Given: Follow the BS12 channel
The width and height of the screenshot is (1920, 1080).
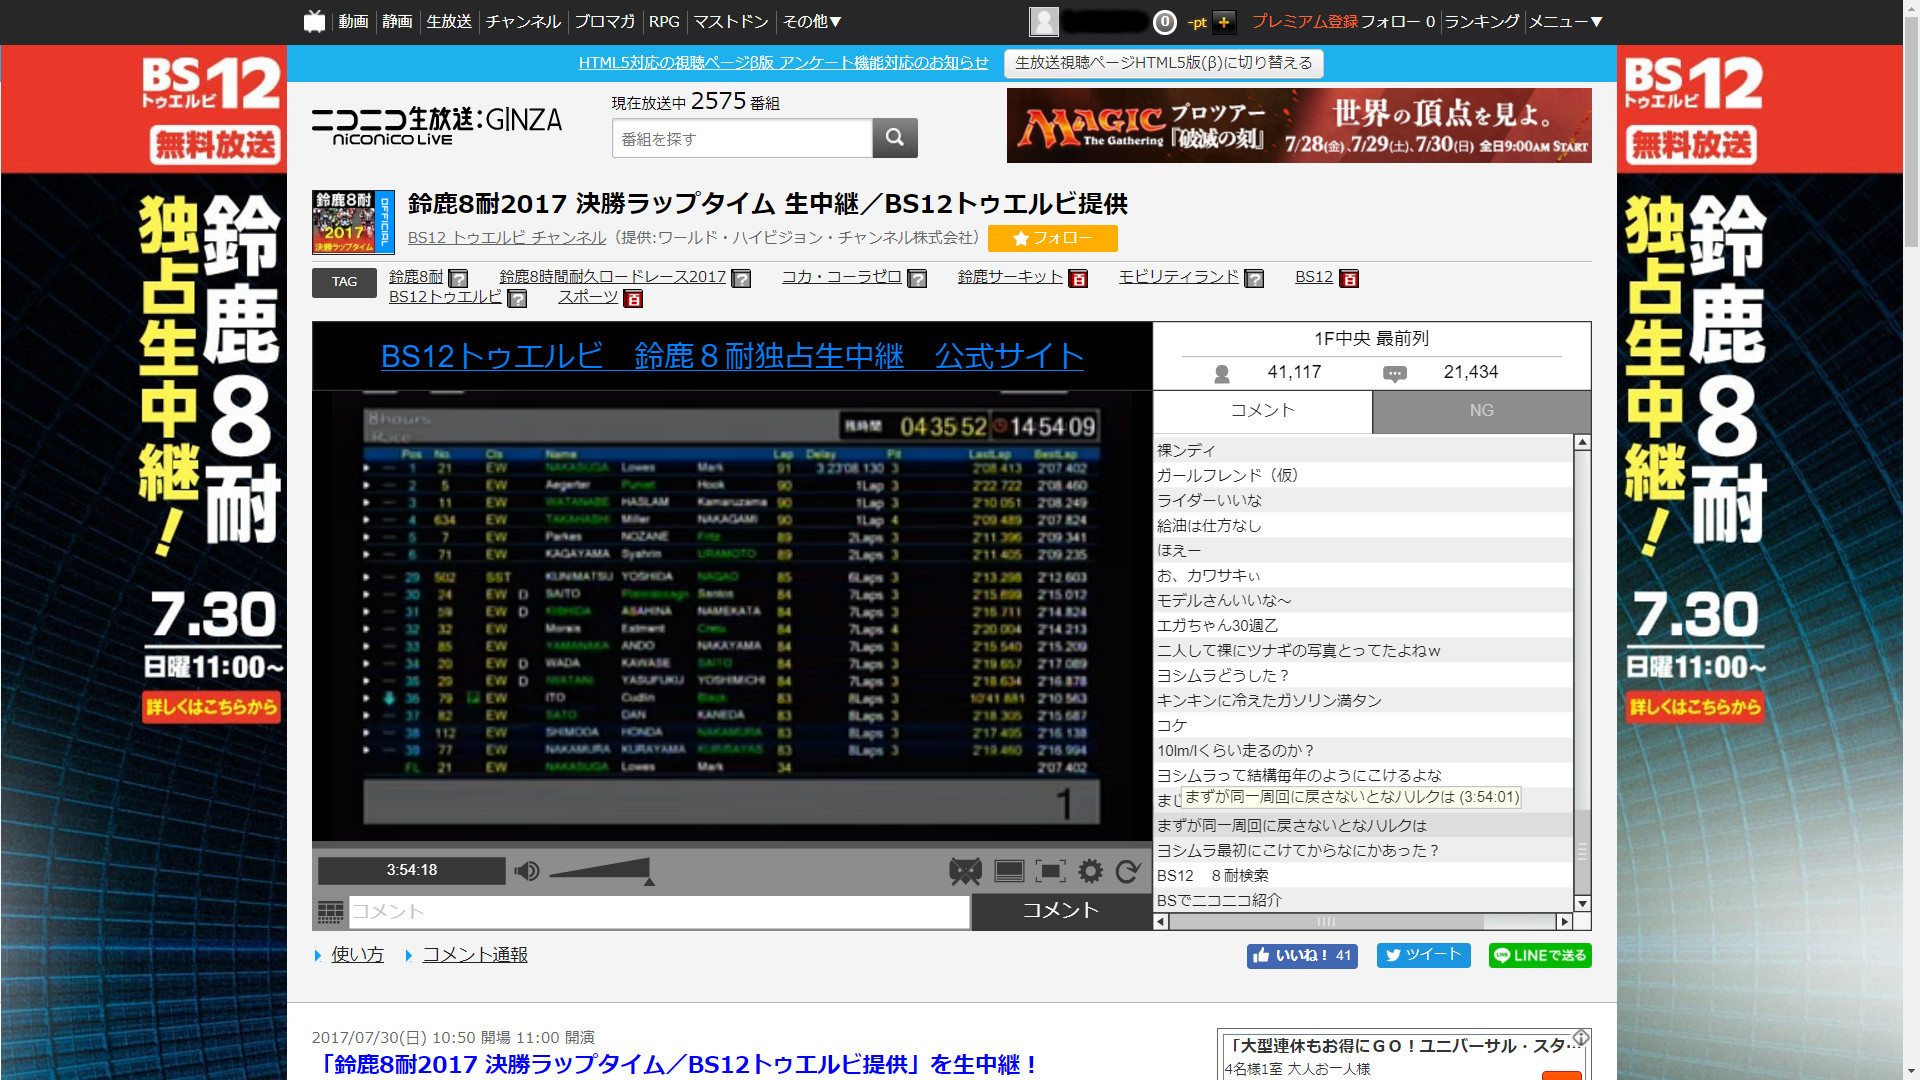Looking at the screenshot, I should 1052,238.
